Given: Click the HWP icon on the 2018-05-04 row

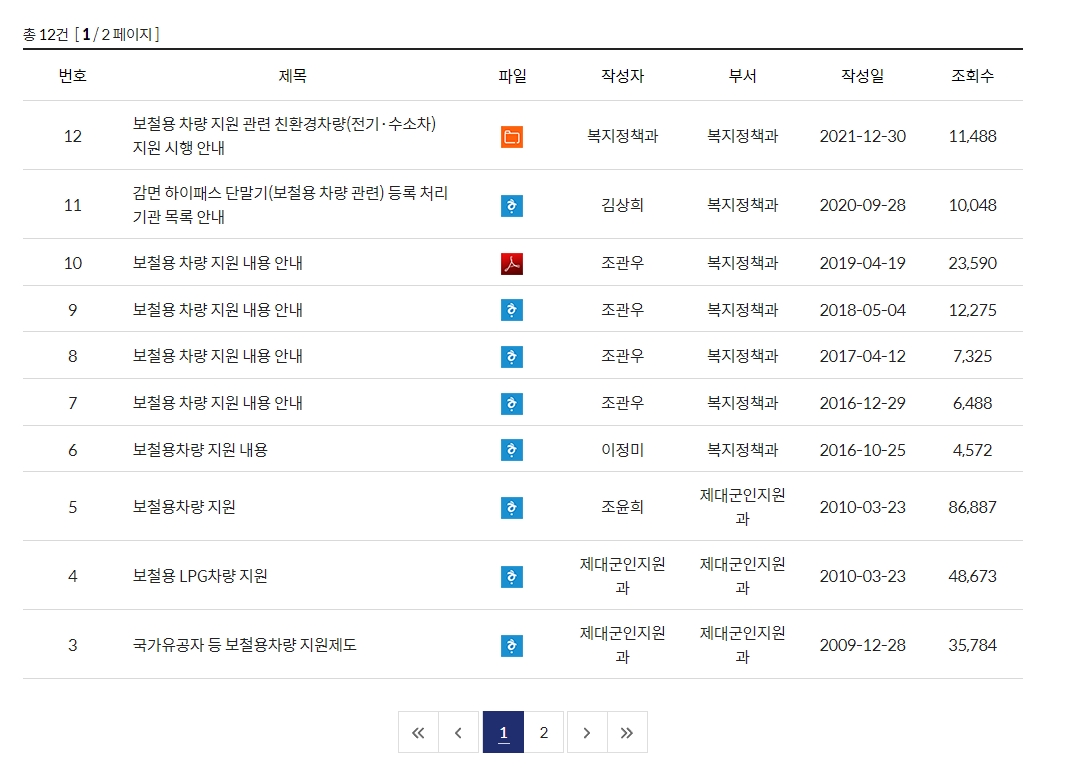Looking at the screenshot, I should click(x=511, y=310).
